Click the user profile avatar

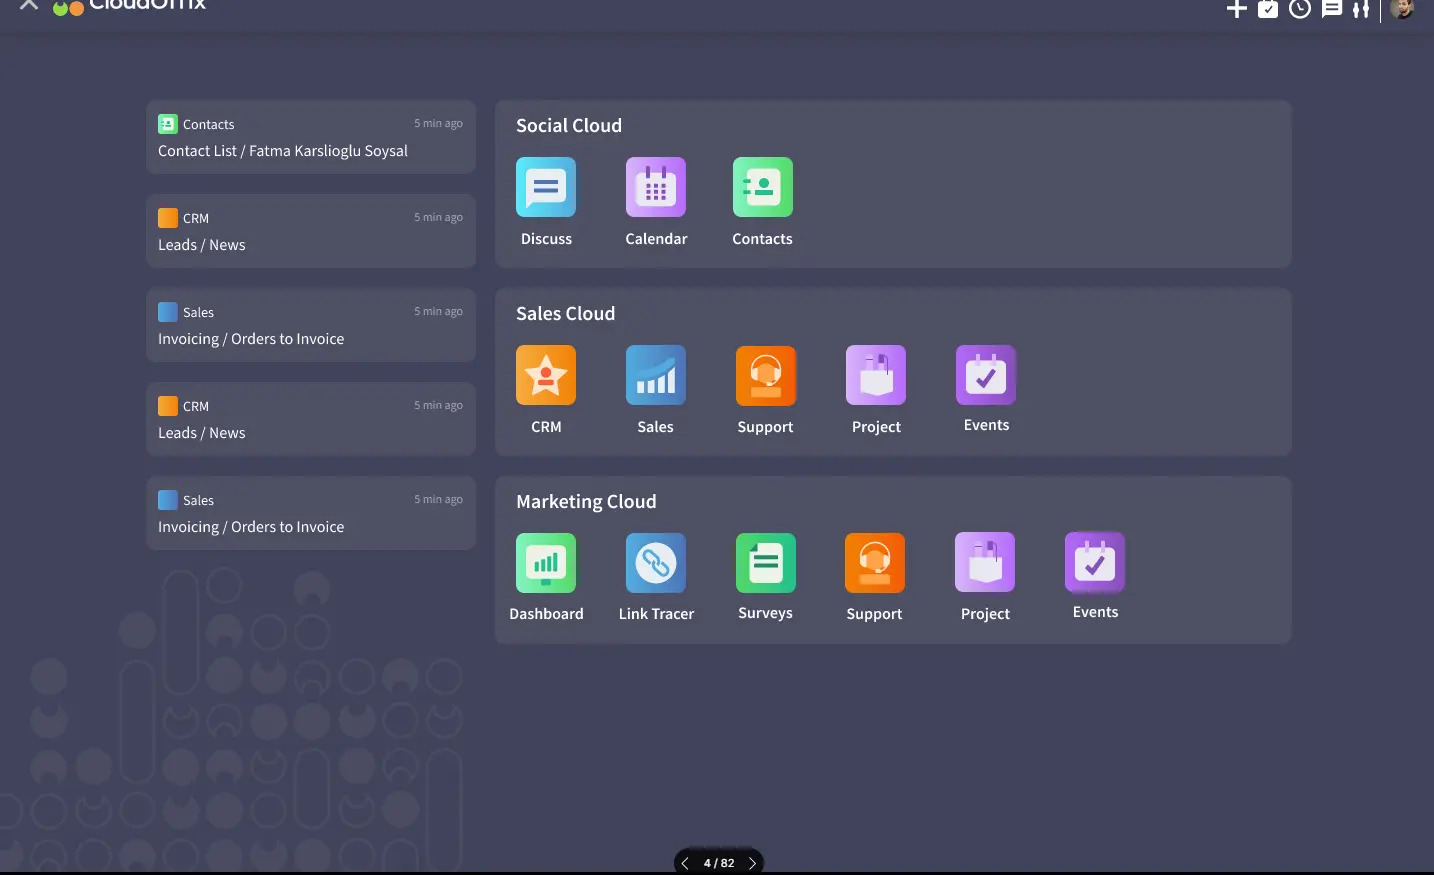(x=1402, y=8)
